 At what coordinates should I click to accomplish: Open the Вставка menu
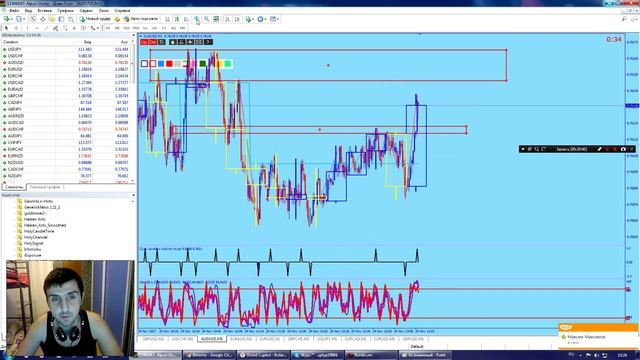click(44, 11)
